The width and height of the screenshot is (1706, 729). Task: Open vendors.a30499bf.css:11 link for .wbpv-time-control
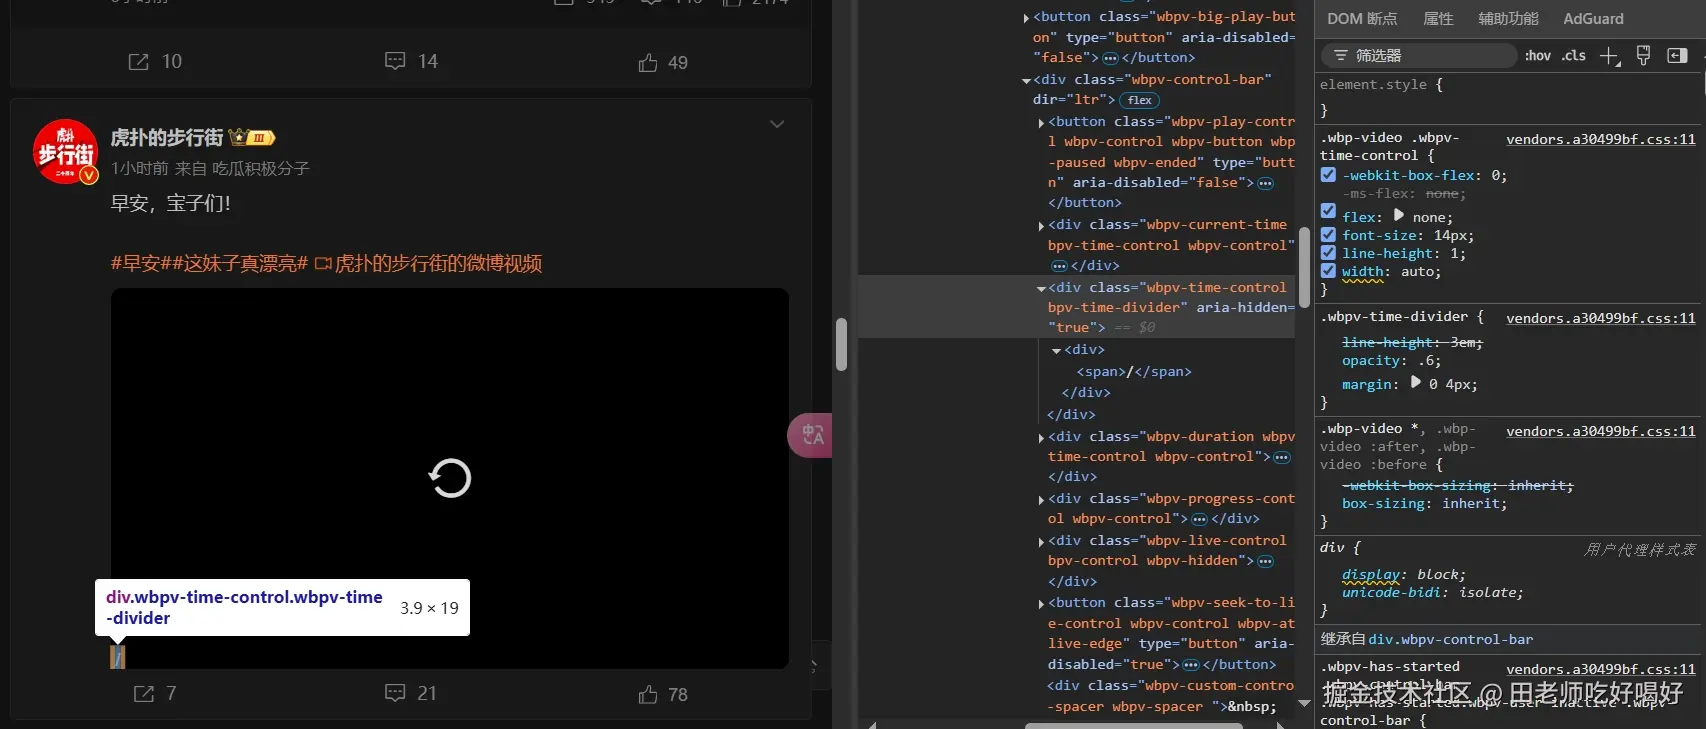[1601, 139]
